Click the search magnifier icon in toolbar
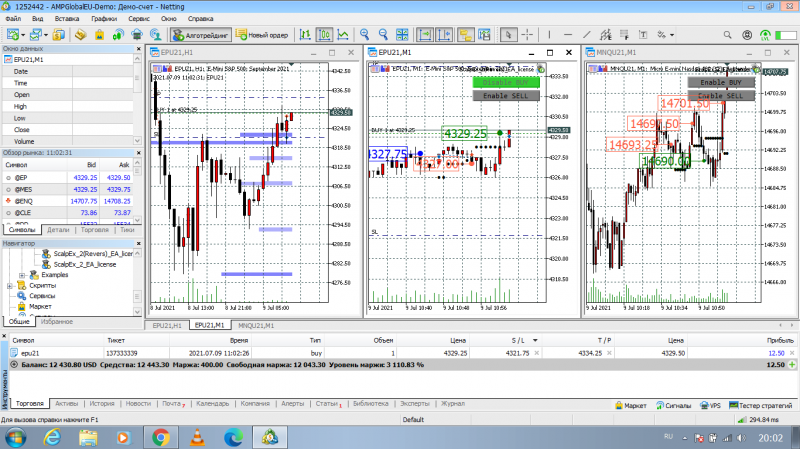The height and width of the screenshot is (449, 800). pyautogui.click(x=727, y=35)
